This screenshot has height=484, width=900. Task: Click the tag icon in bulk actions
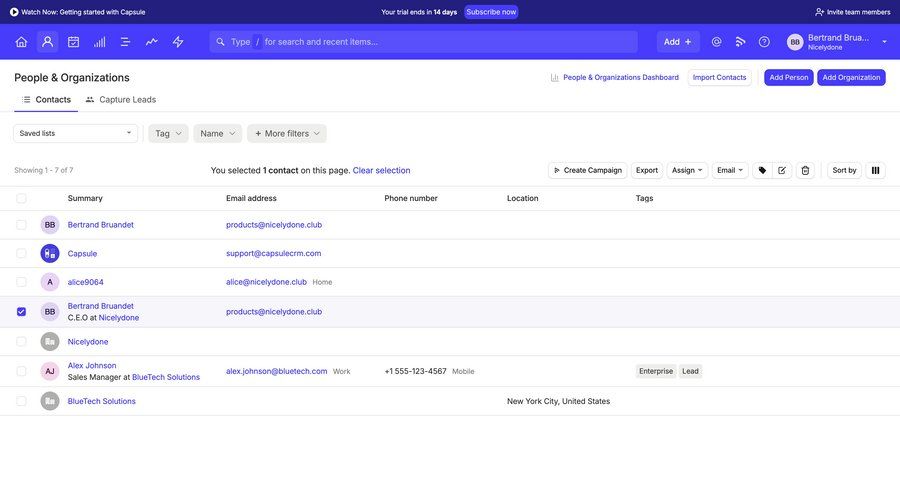point(762,171)
